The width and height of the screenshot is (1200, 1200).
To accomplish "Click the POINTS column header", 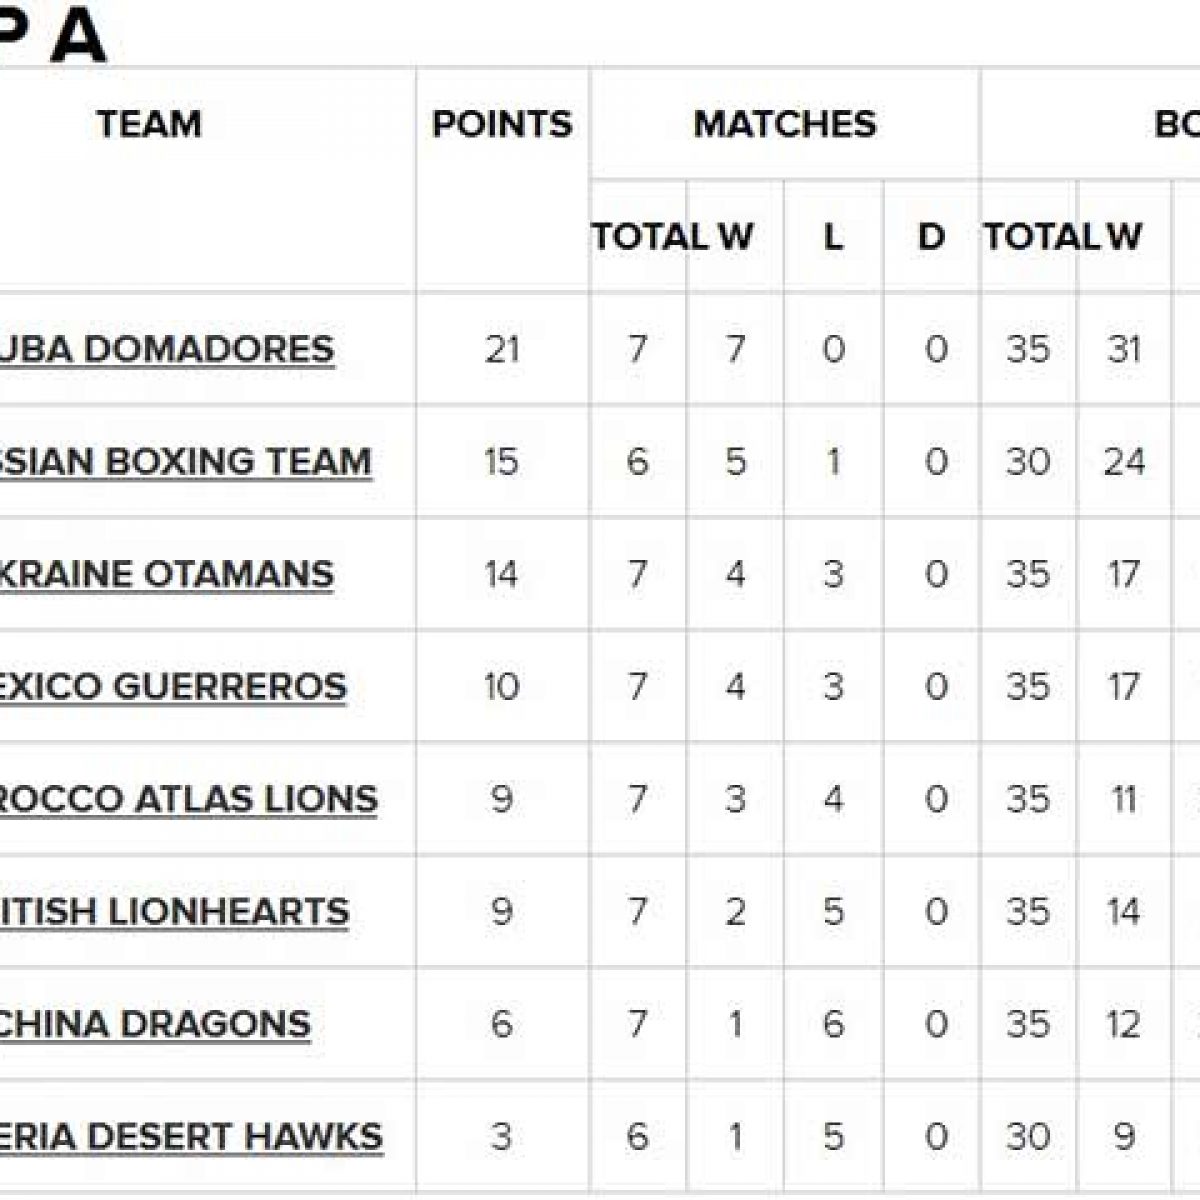I will [x=502, y=124].
